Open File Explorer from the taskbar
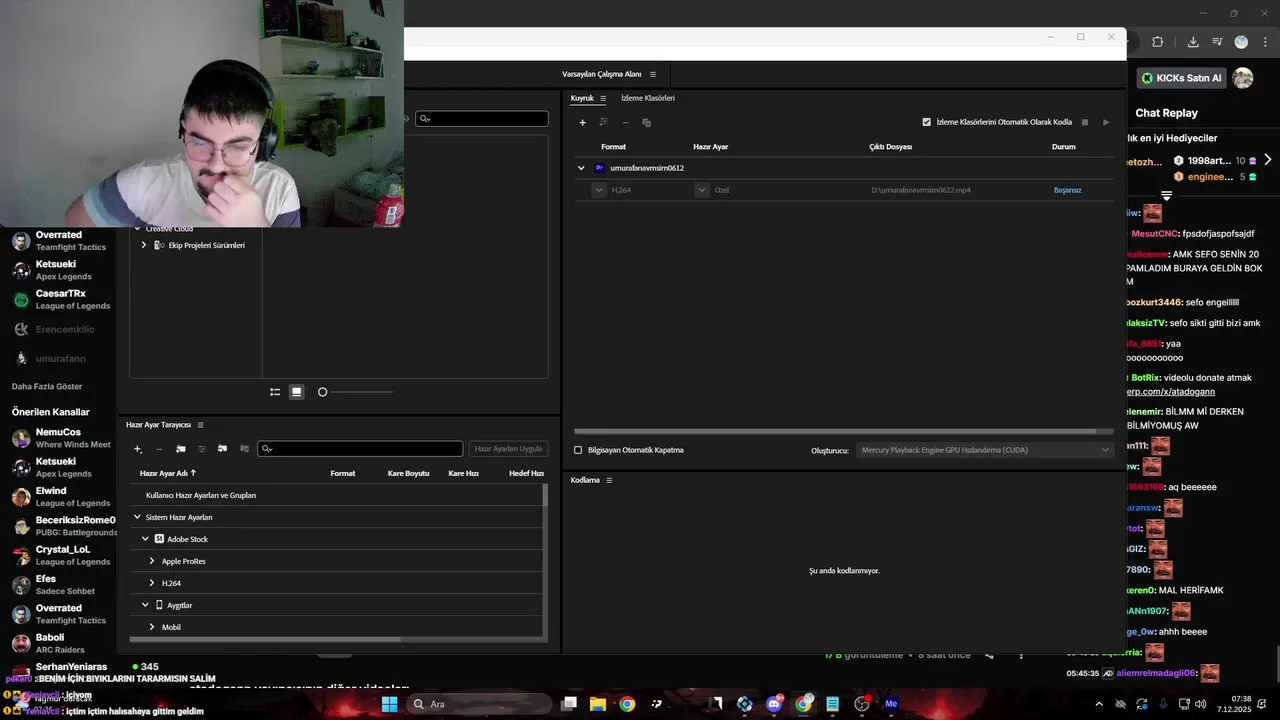The height and width of the screenshot is (720, 1280). click(x=598, y=704)
